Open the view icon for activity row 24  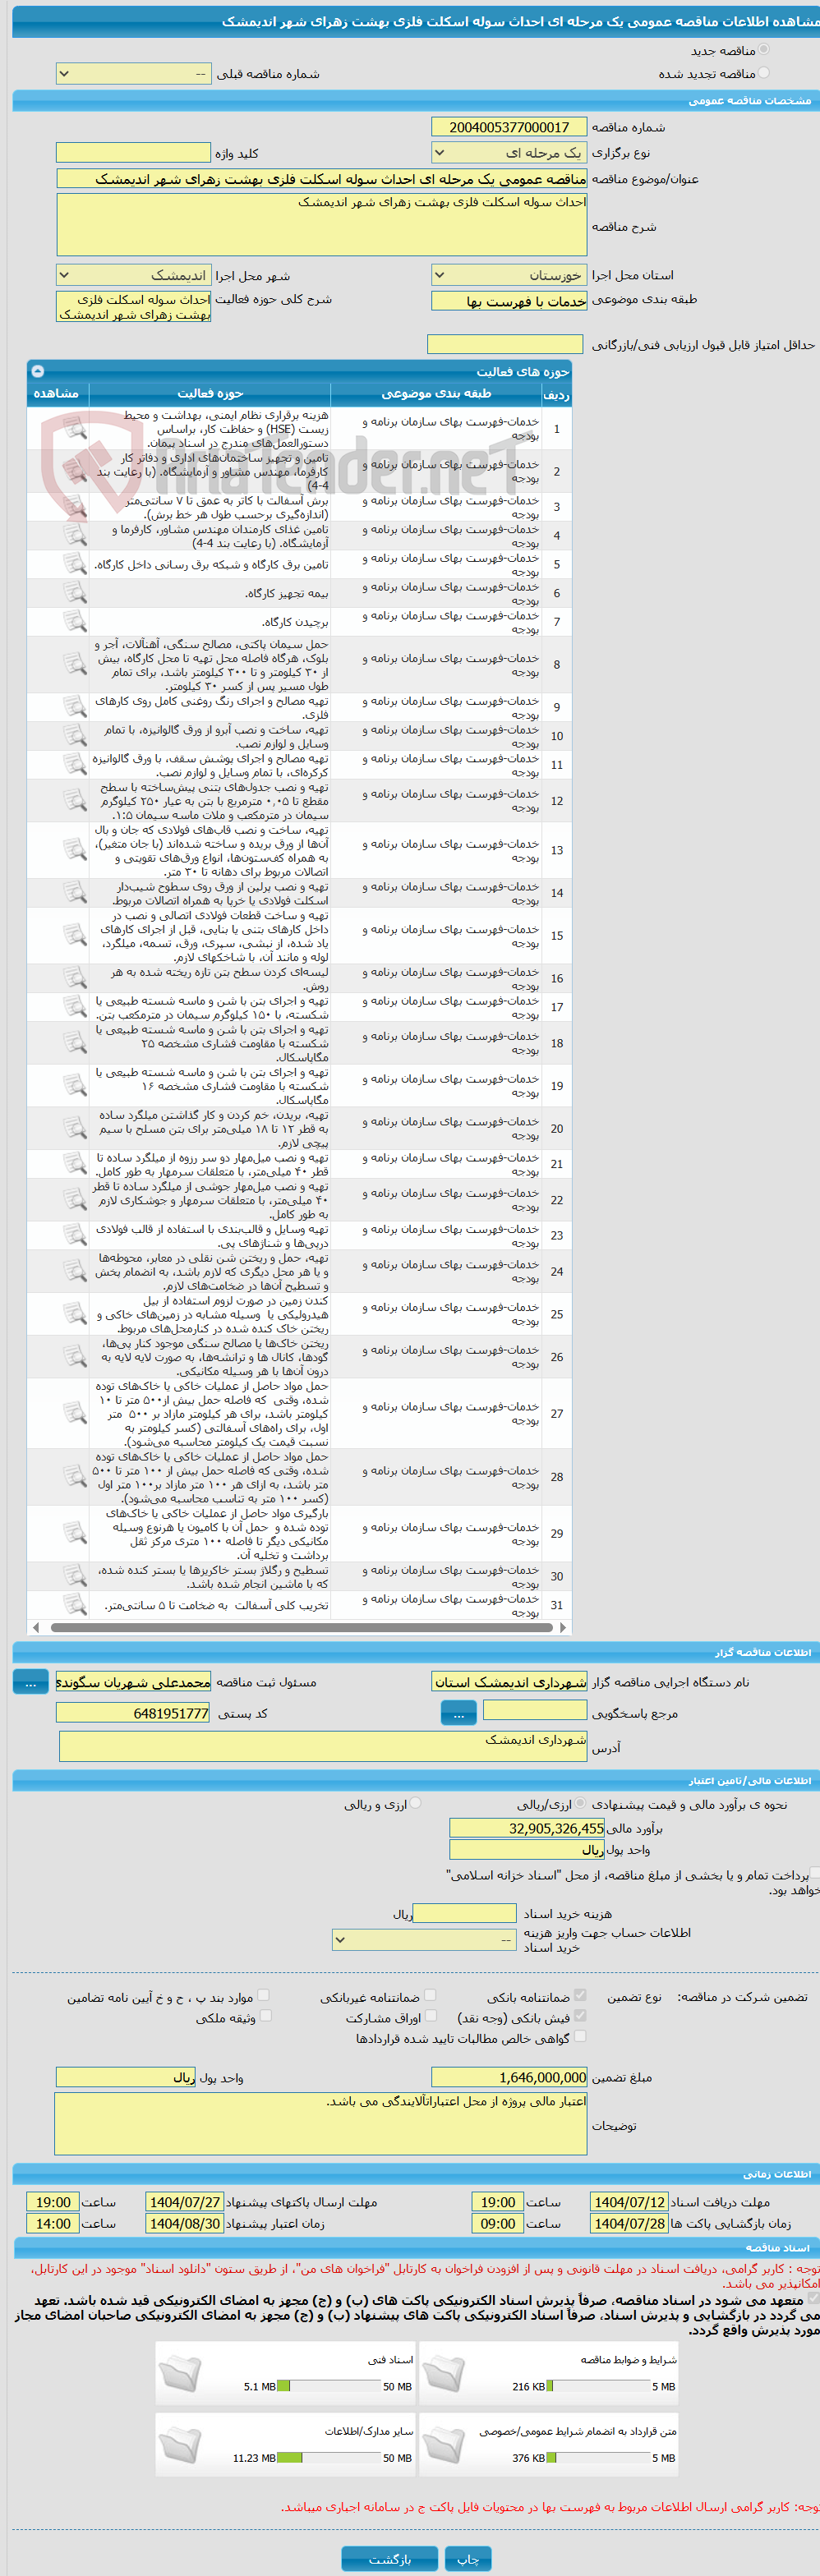point(75,1271)
